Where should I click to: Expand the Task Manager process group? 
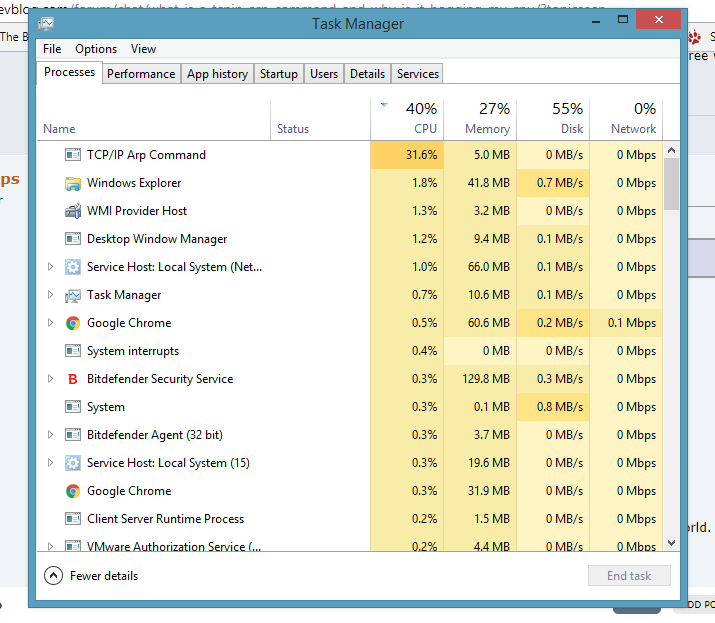51,295
